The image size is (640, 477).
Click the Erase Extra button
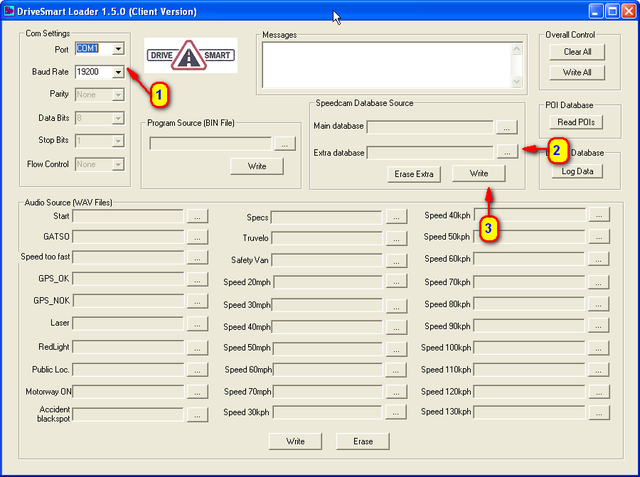click(x=414, y=174)
